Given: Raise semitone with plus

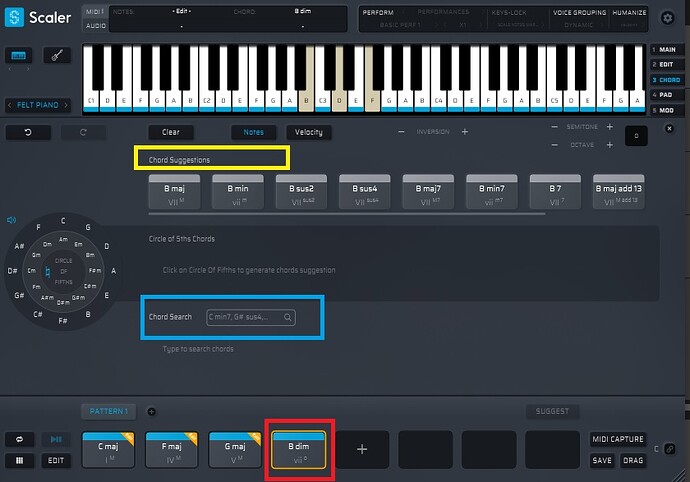Looking at the screenshot, I should tap(609, 127).
